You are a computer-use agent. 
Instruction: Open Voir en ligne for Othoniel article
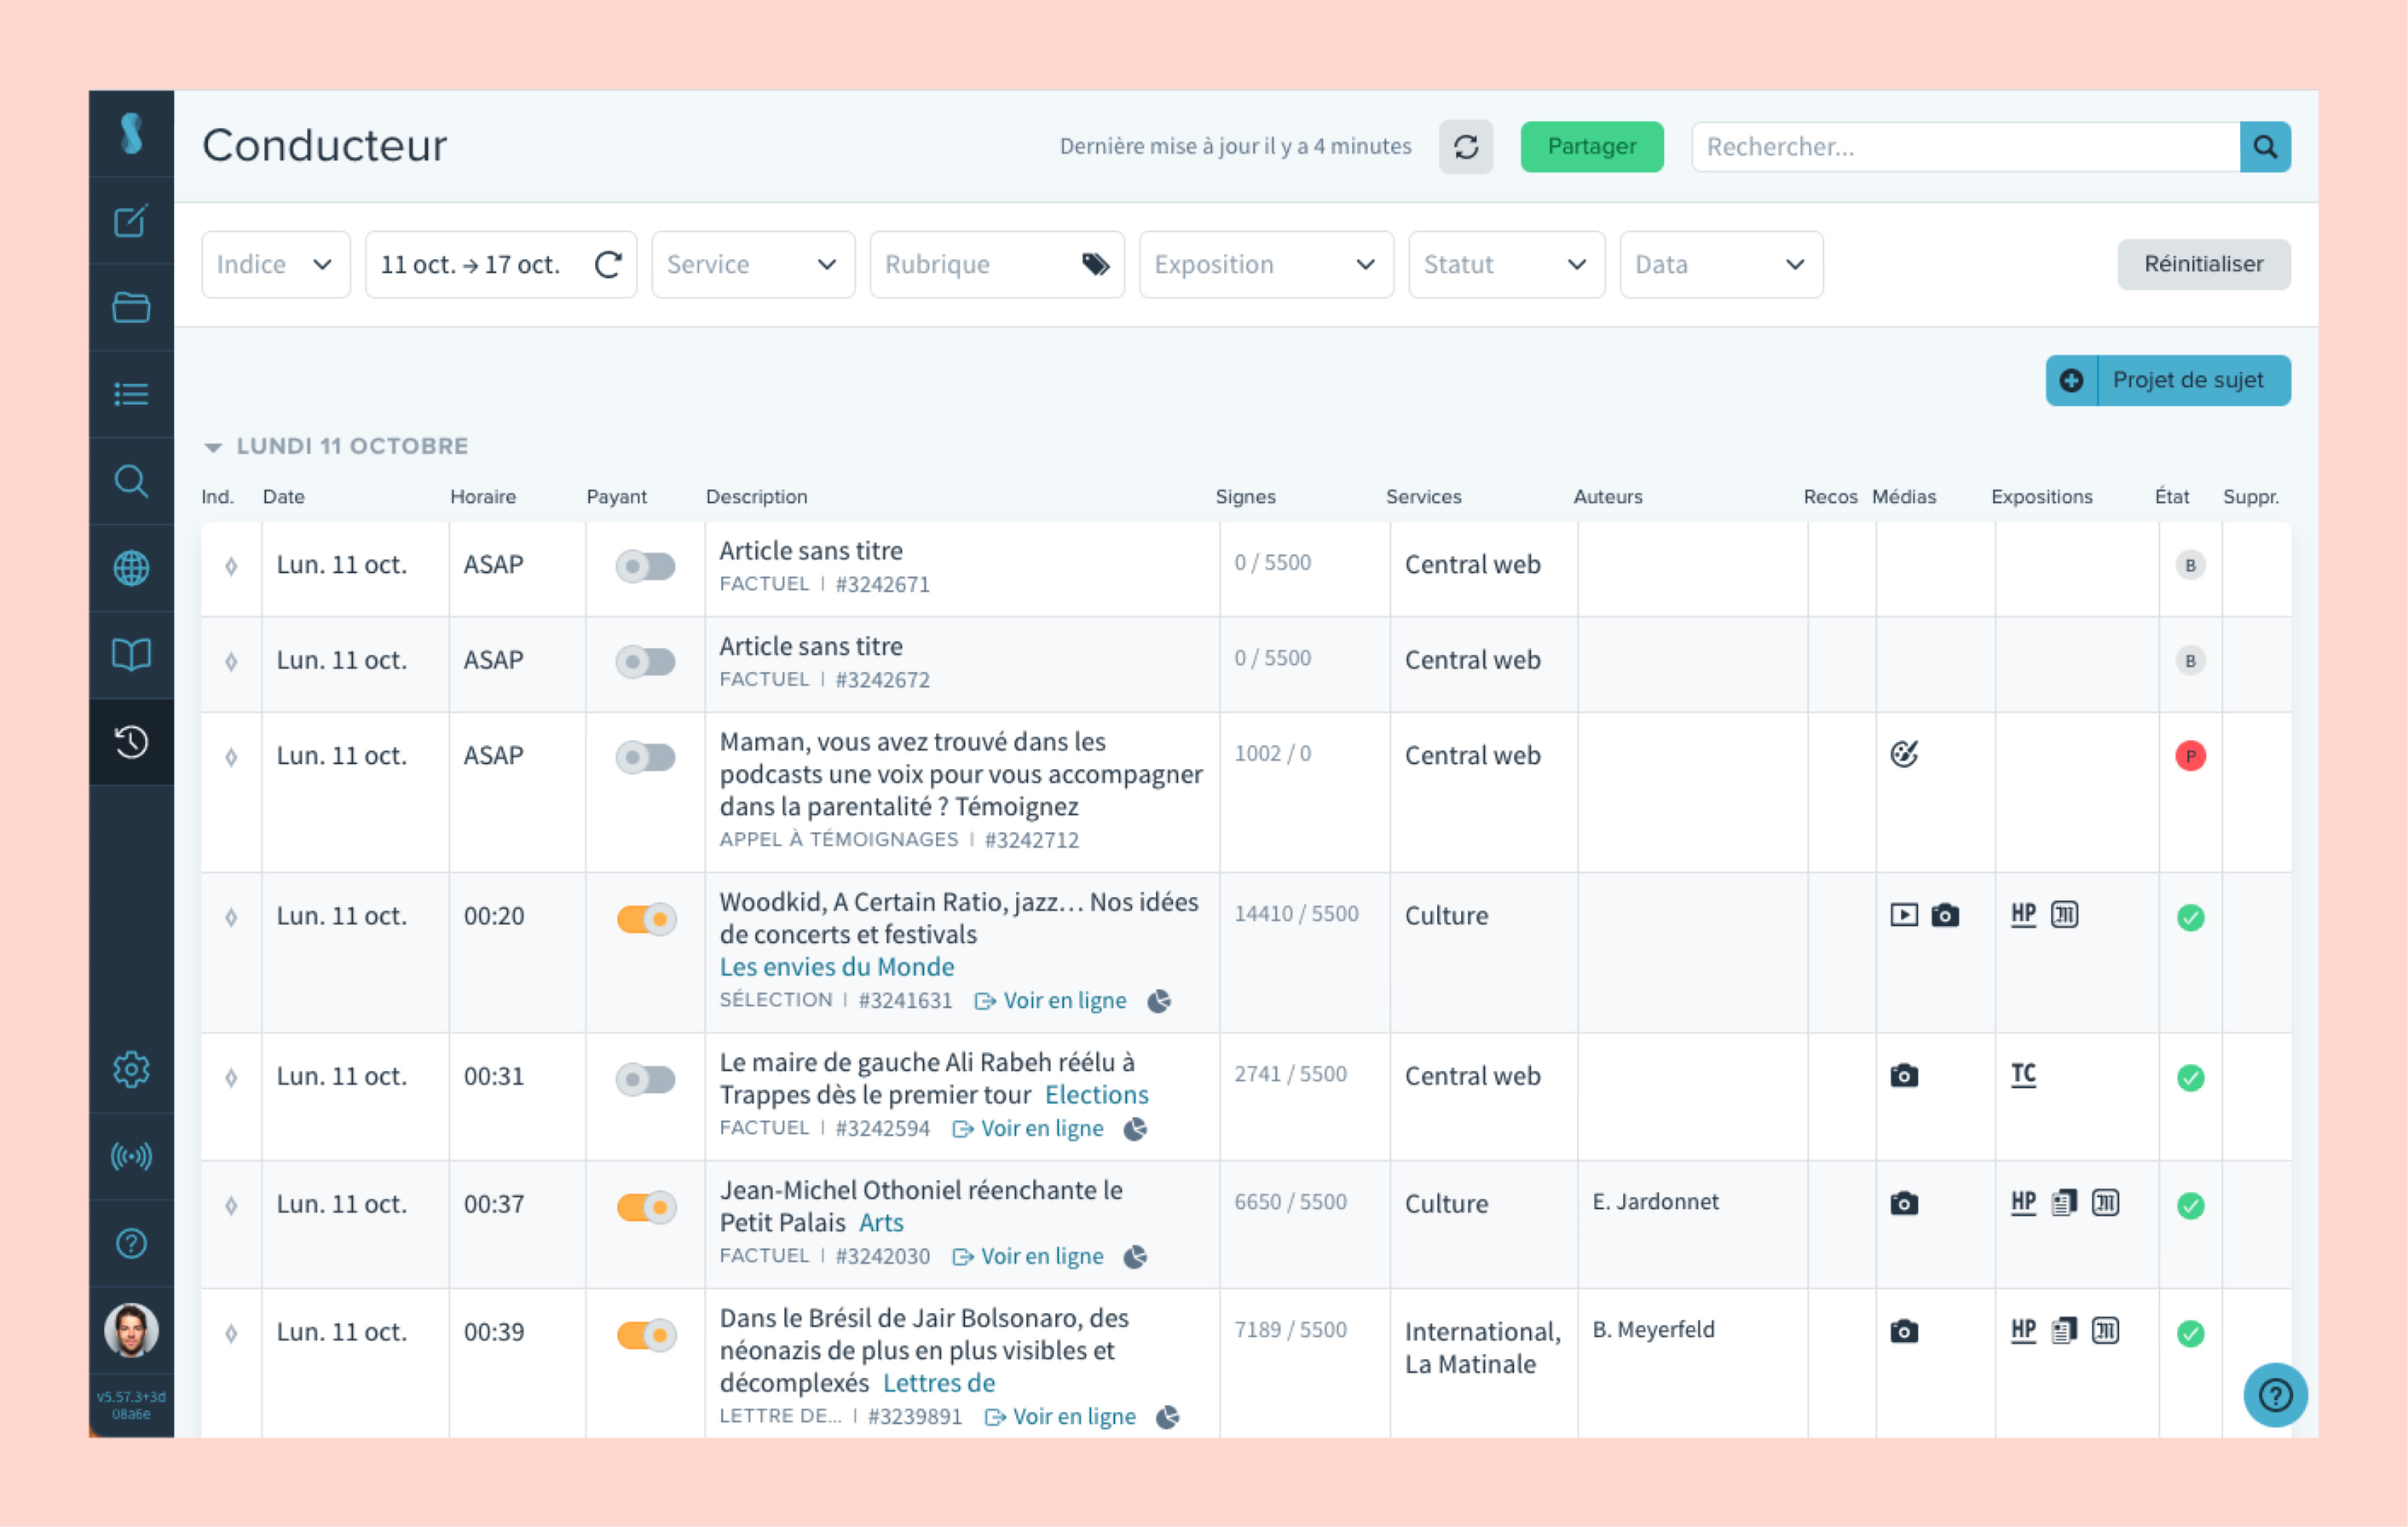pos(1027,1257)
